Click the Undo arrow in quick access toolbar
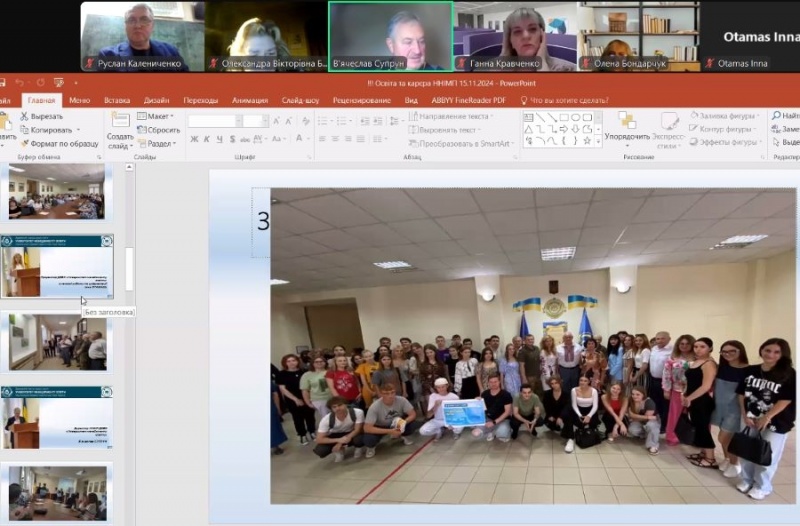800x526 pixels. click(19, 82)
